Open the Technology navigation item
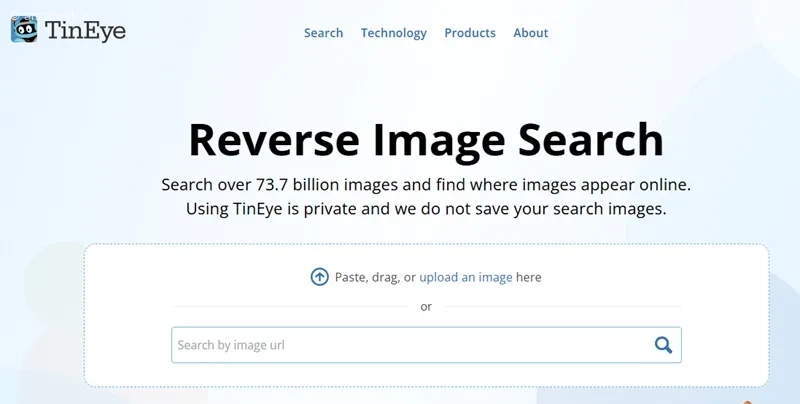 tap(393, 33)
